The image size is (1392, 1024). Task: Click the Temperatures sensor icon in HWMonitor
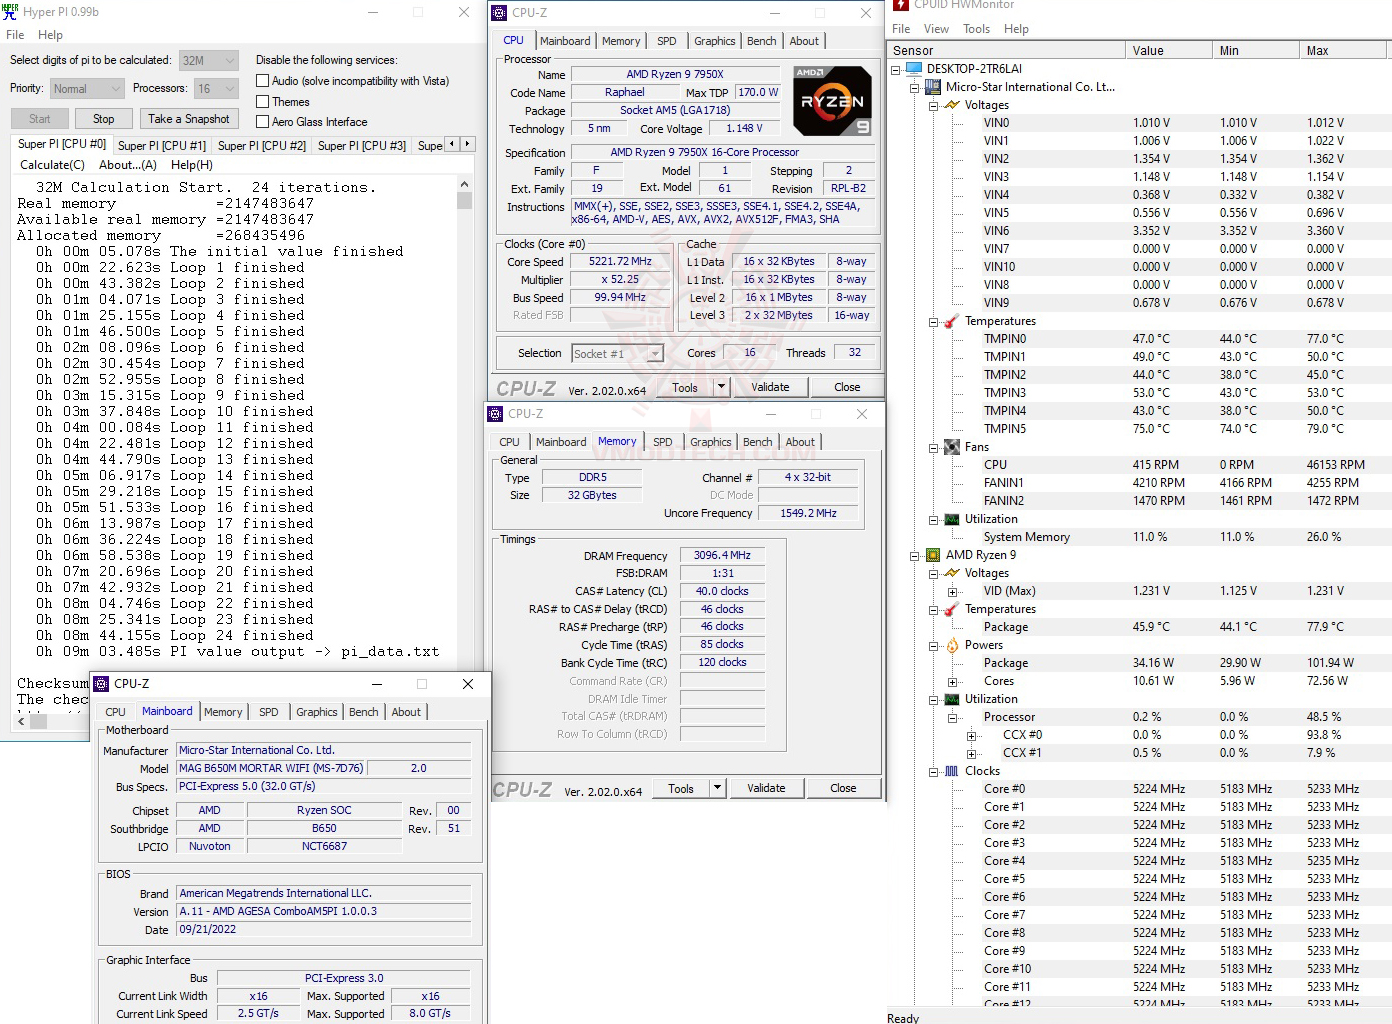coord(950,321)
